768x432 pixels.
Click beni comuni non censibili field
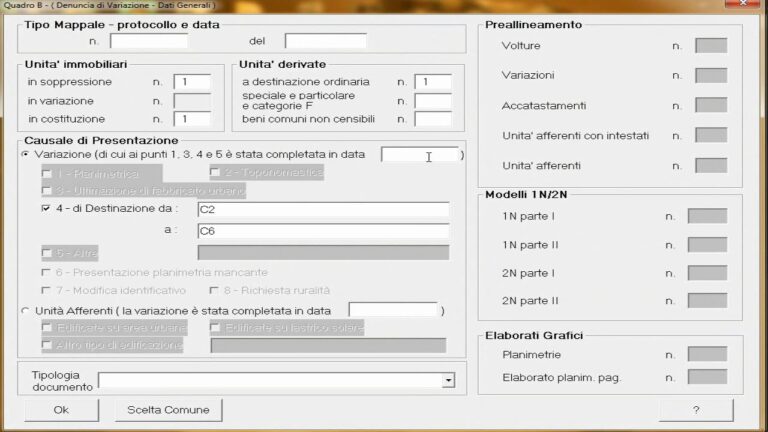point(433,119)
